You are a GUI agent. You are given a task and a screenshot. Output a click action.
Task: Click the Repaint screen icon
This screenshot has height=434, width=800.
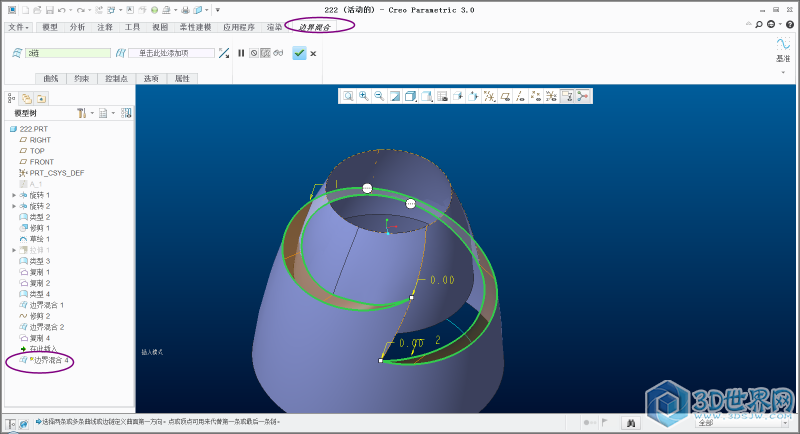pyautogui.click(x=395, y=96)
